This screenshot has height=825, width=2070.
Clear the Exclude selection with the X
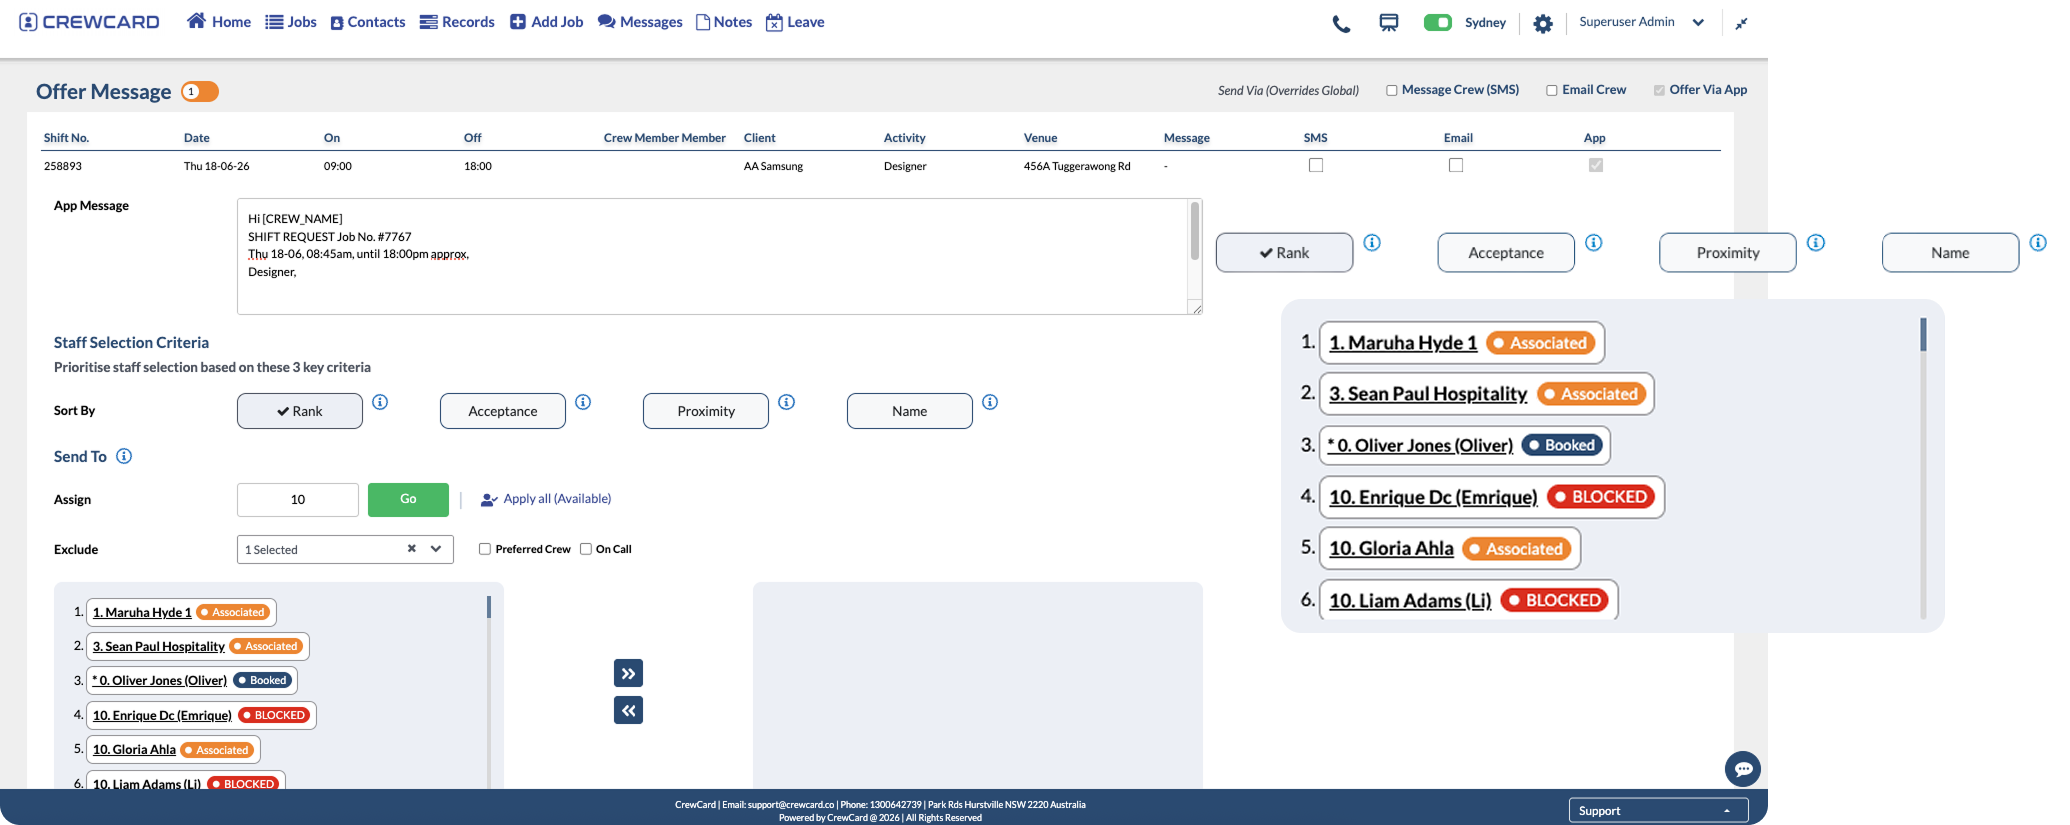tap(412, 548)
